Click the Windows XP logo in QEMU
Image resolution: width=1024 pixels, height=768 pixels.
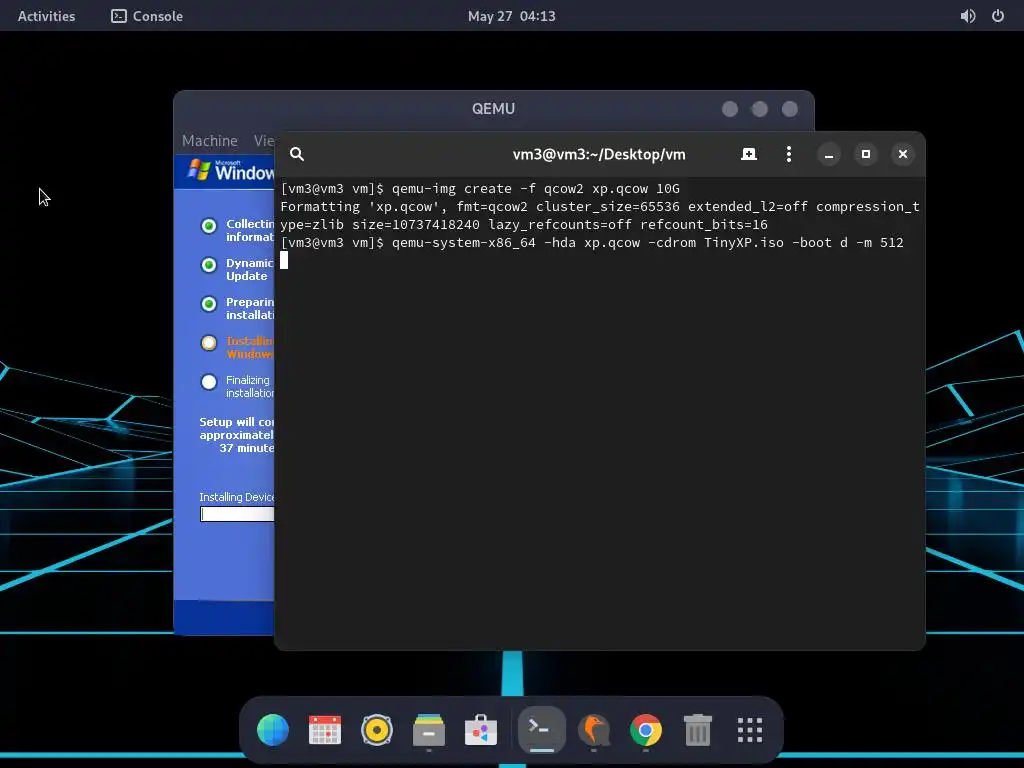pyautogui.click(x=199, y=170)
